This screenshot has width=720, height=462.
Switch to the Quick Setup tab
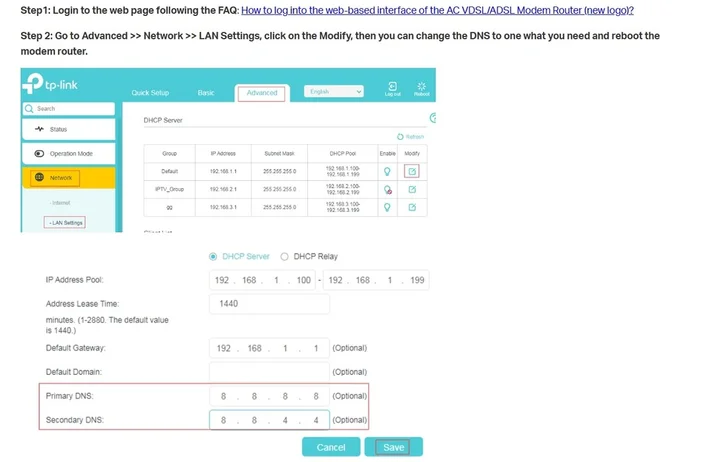(x=150, y=93)
